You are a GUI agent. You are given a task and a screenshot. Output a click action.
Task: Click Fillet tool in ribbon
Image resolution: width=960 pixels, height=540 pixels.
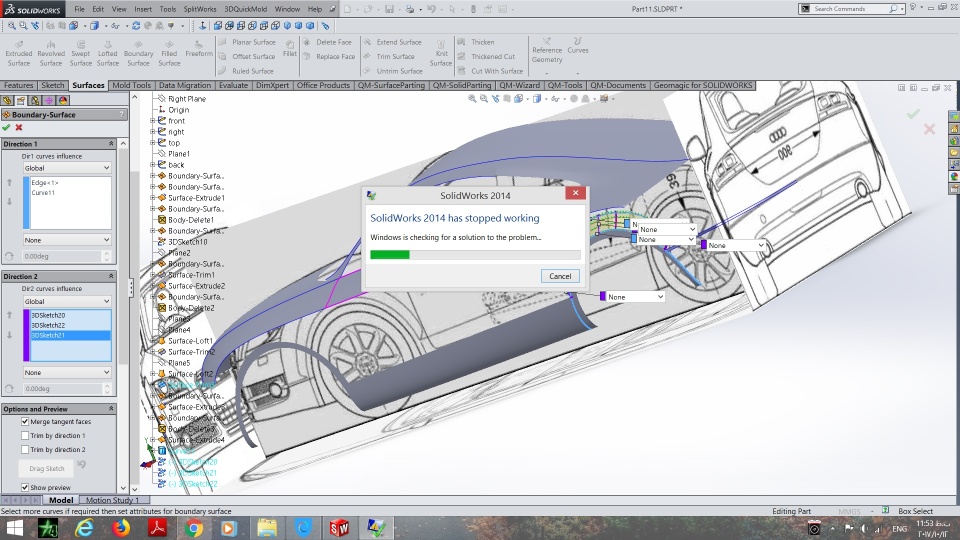(x=290, y=49)
